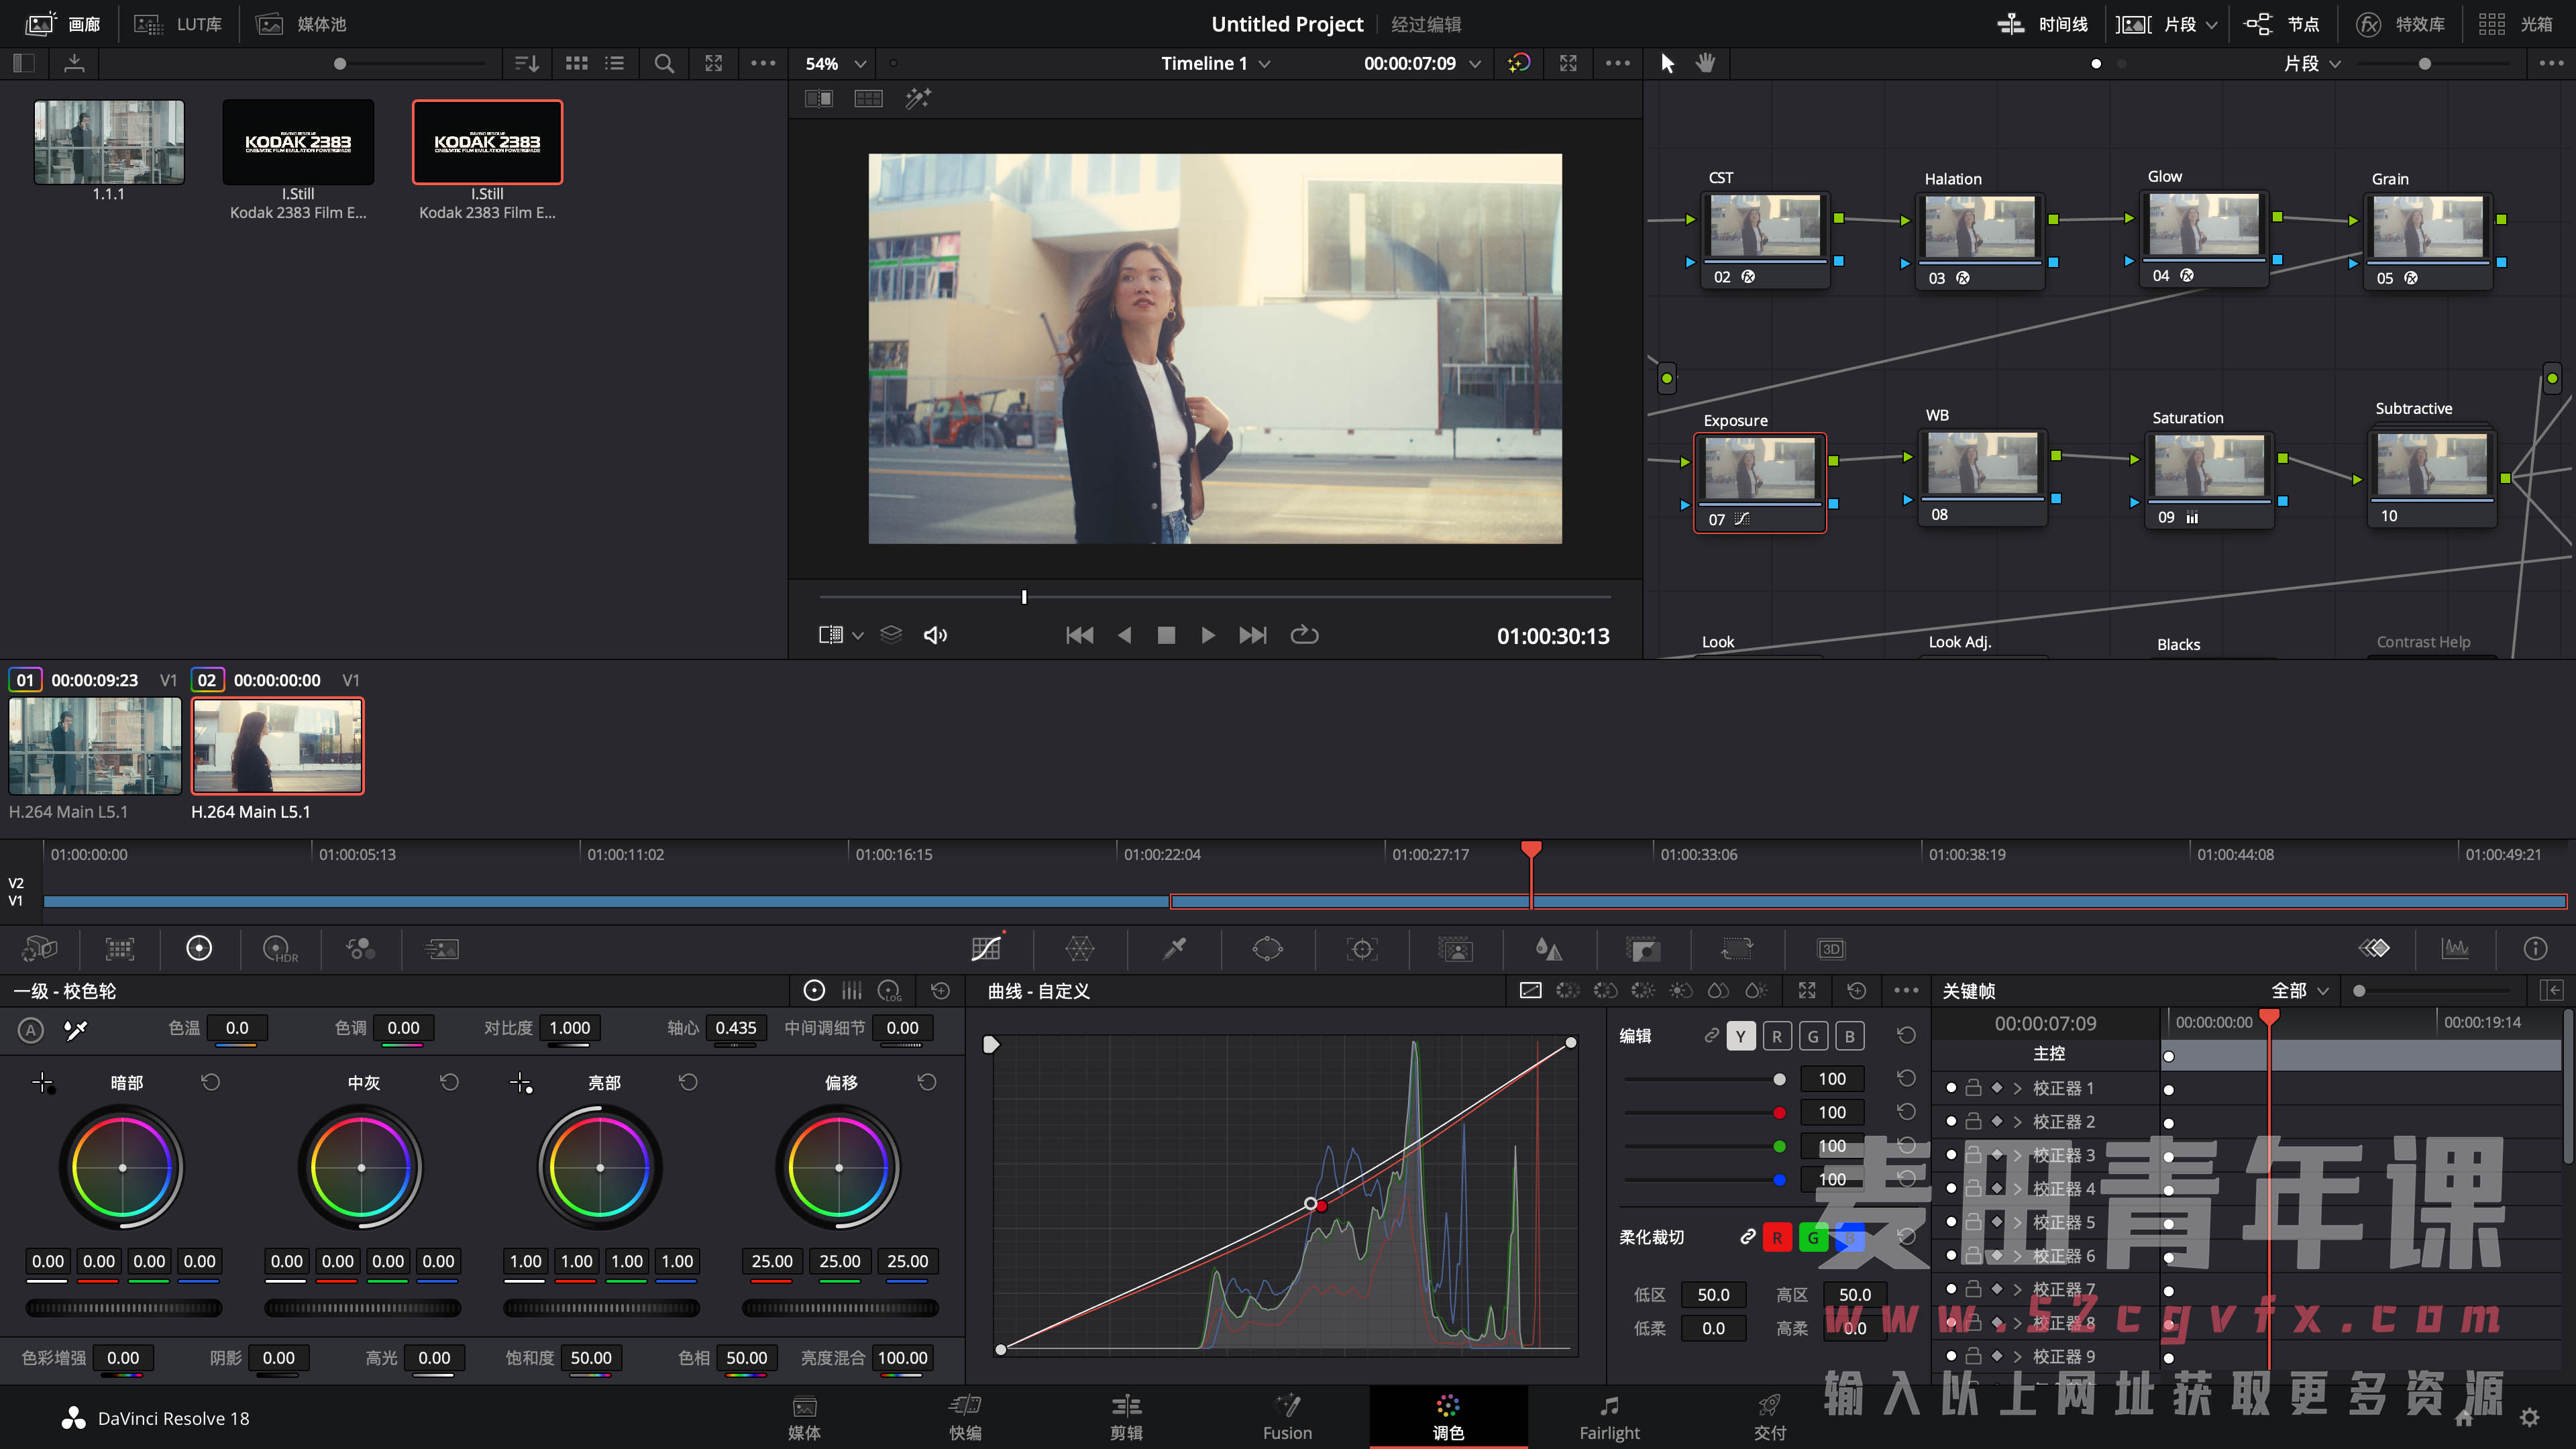The width and height of the screenshot is (2576, 1449).
Task: Open the RGB Mixer palette
Action: point(360,948)
